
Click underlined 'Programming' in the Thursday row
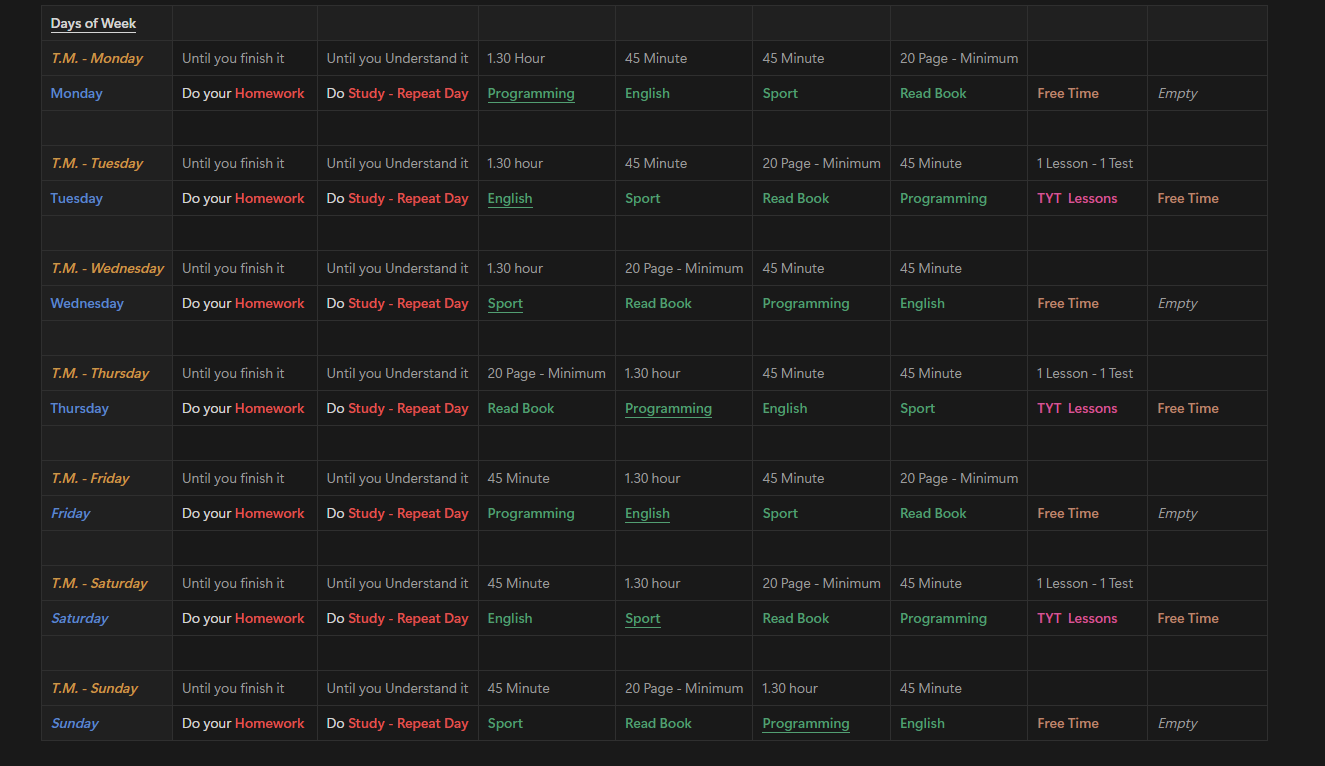click(668, 408)
